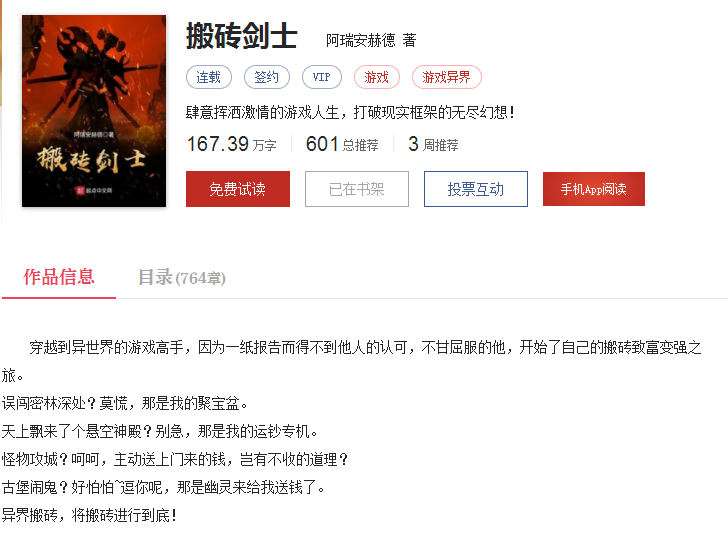Click the 搬砖剑士 title heading

[x=241, y=36]
